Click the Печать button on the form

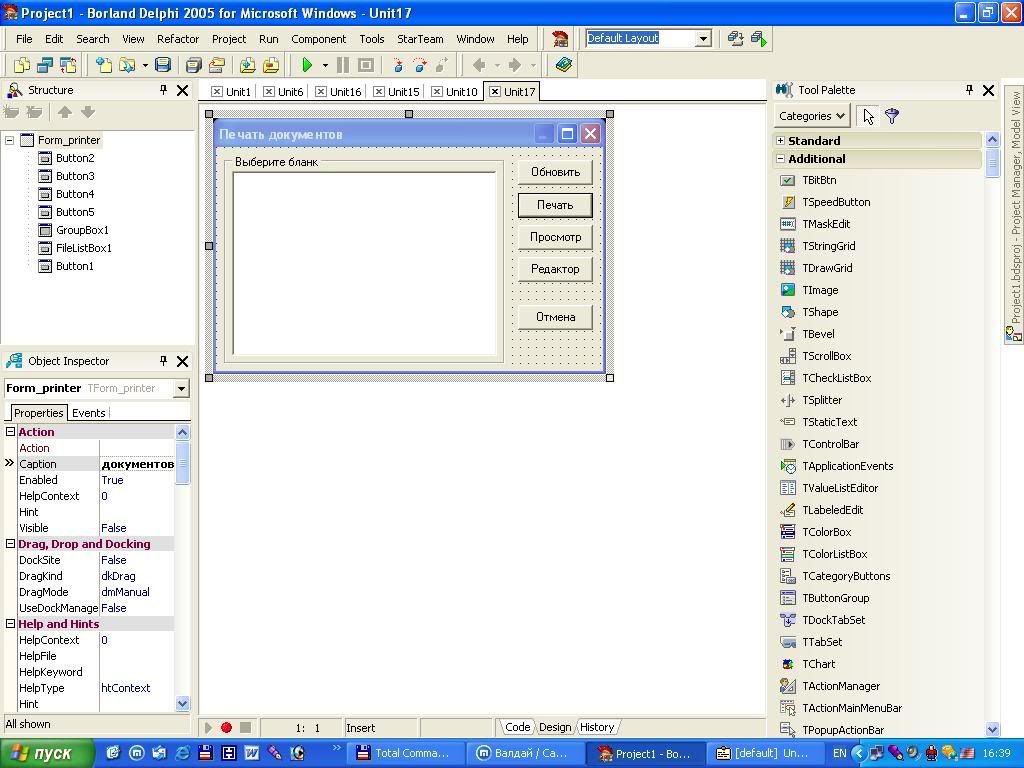[x=555, y=205]
